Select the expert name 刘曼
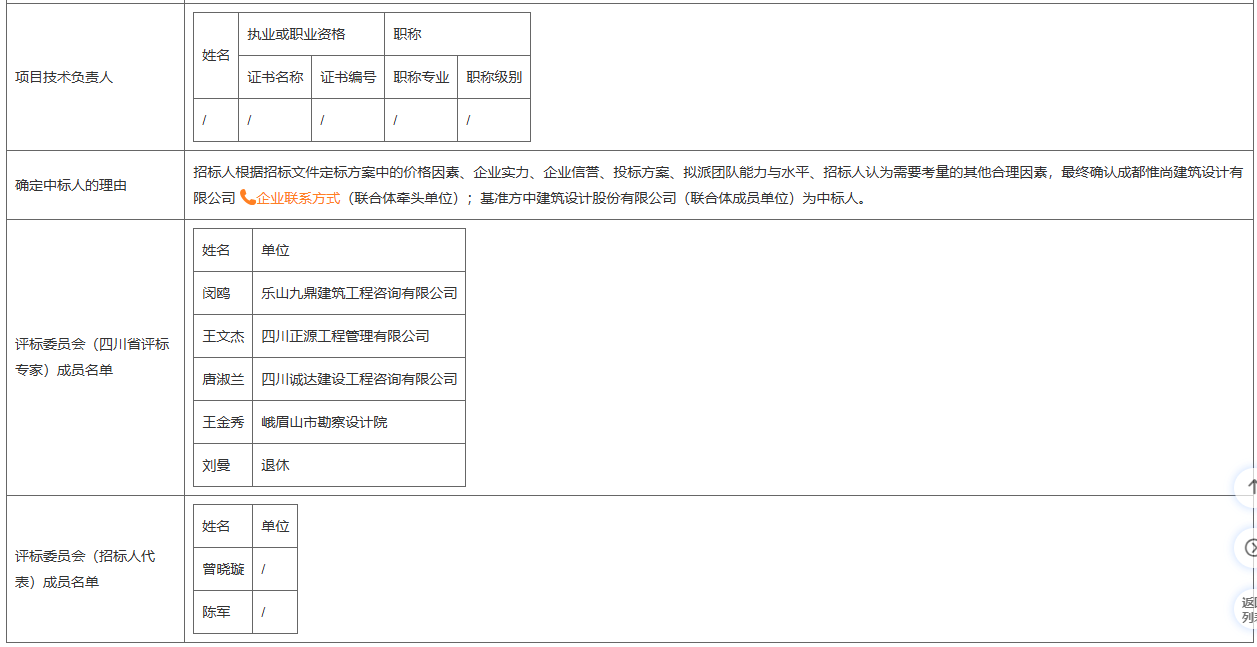 click(216, 465)
